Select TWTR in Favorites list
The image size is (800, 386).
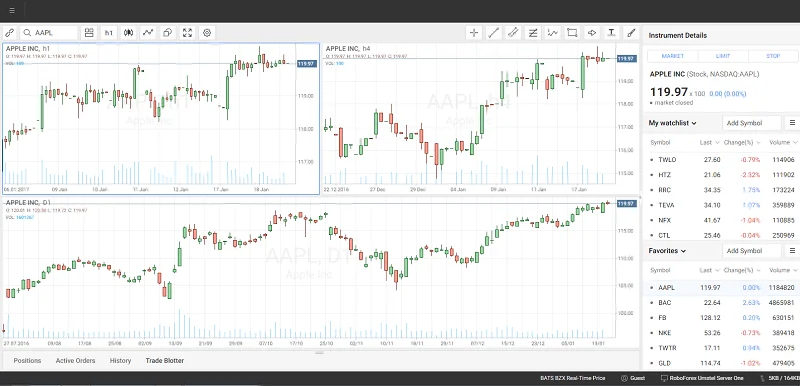point(722,348)
